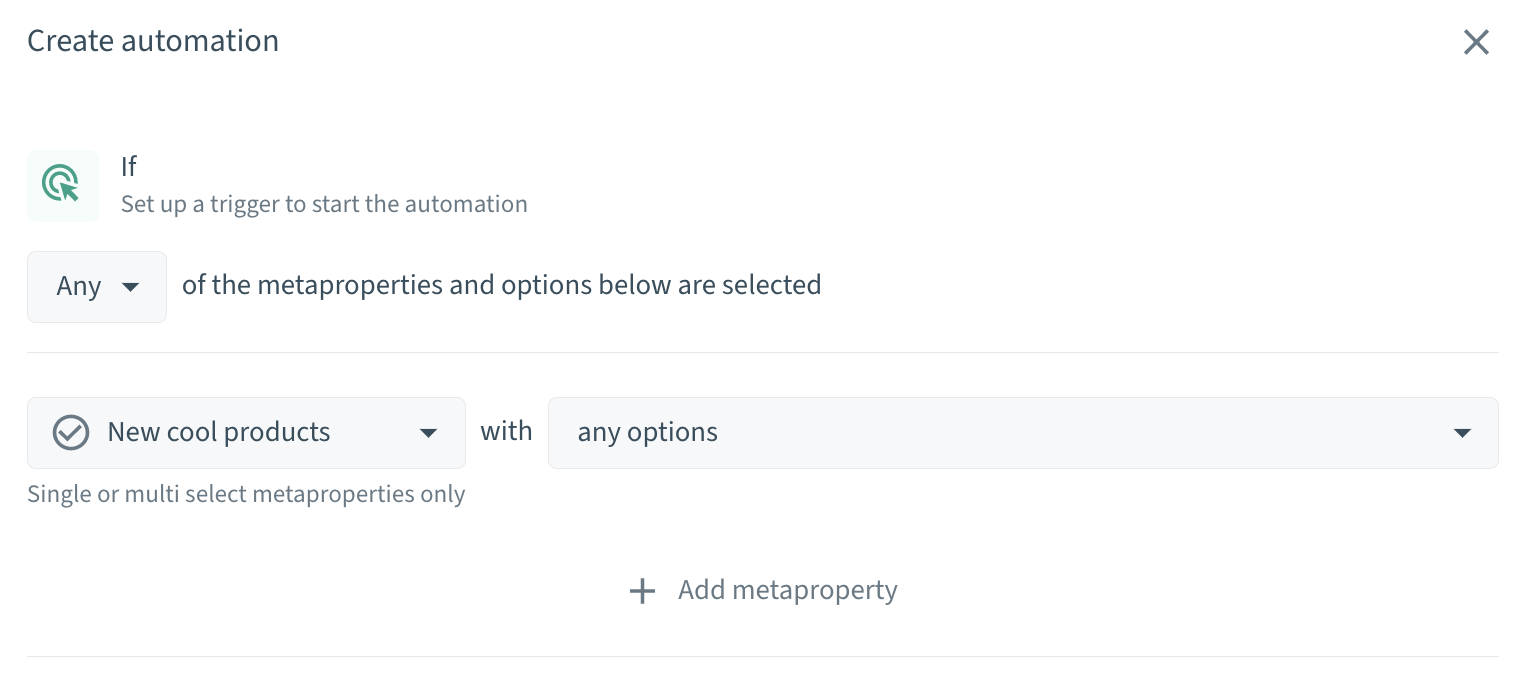Click the plus icon beside Add metaproperty

(642, 591)
